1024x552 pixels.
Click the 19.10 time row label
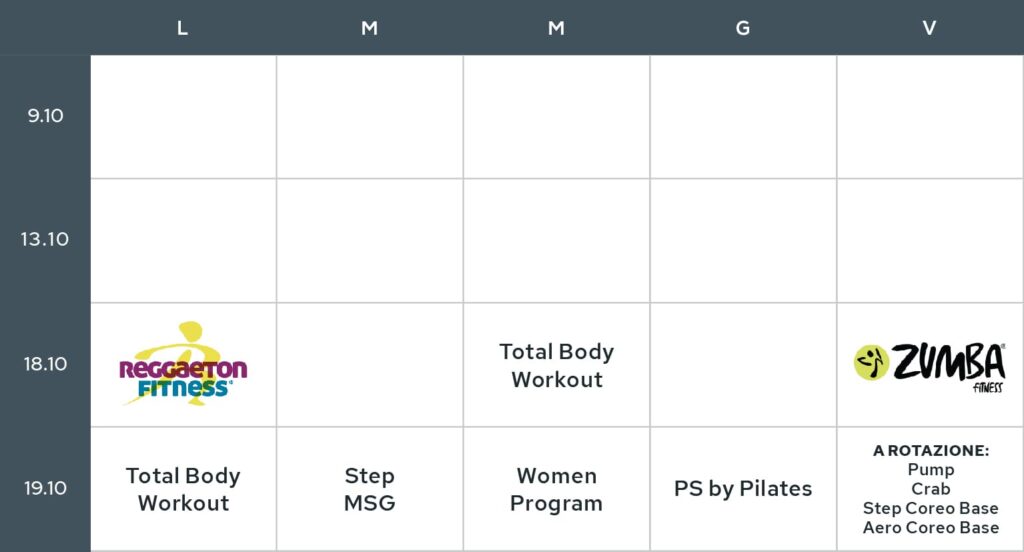point(45,488)
